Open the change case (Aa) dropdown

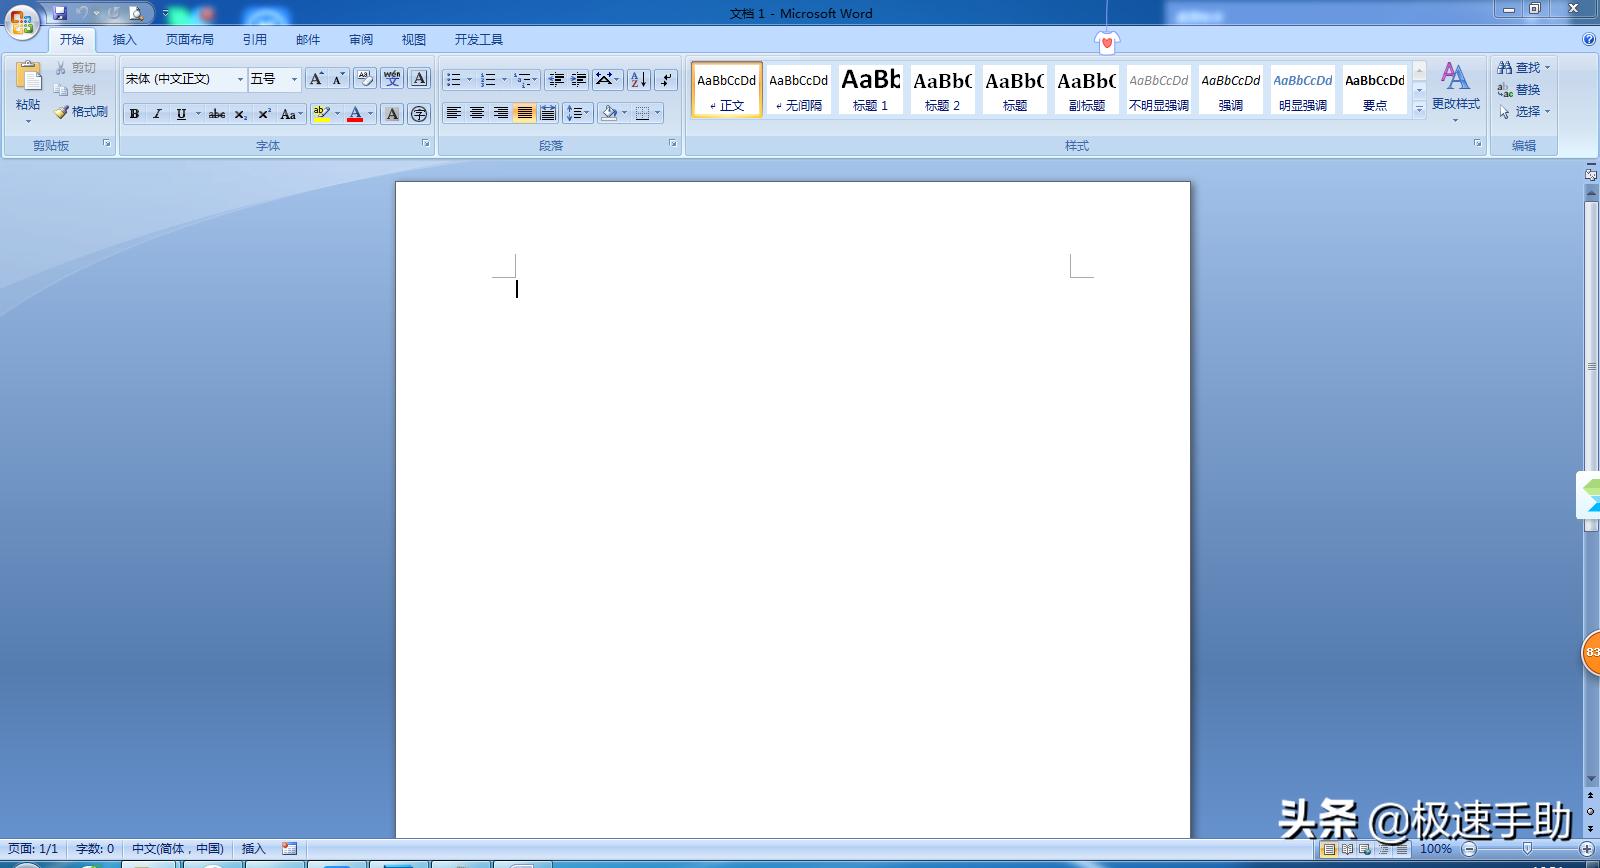click(x=291, y=114)
